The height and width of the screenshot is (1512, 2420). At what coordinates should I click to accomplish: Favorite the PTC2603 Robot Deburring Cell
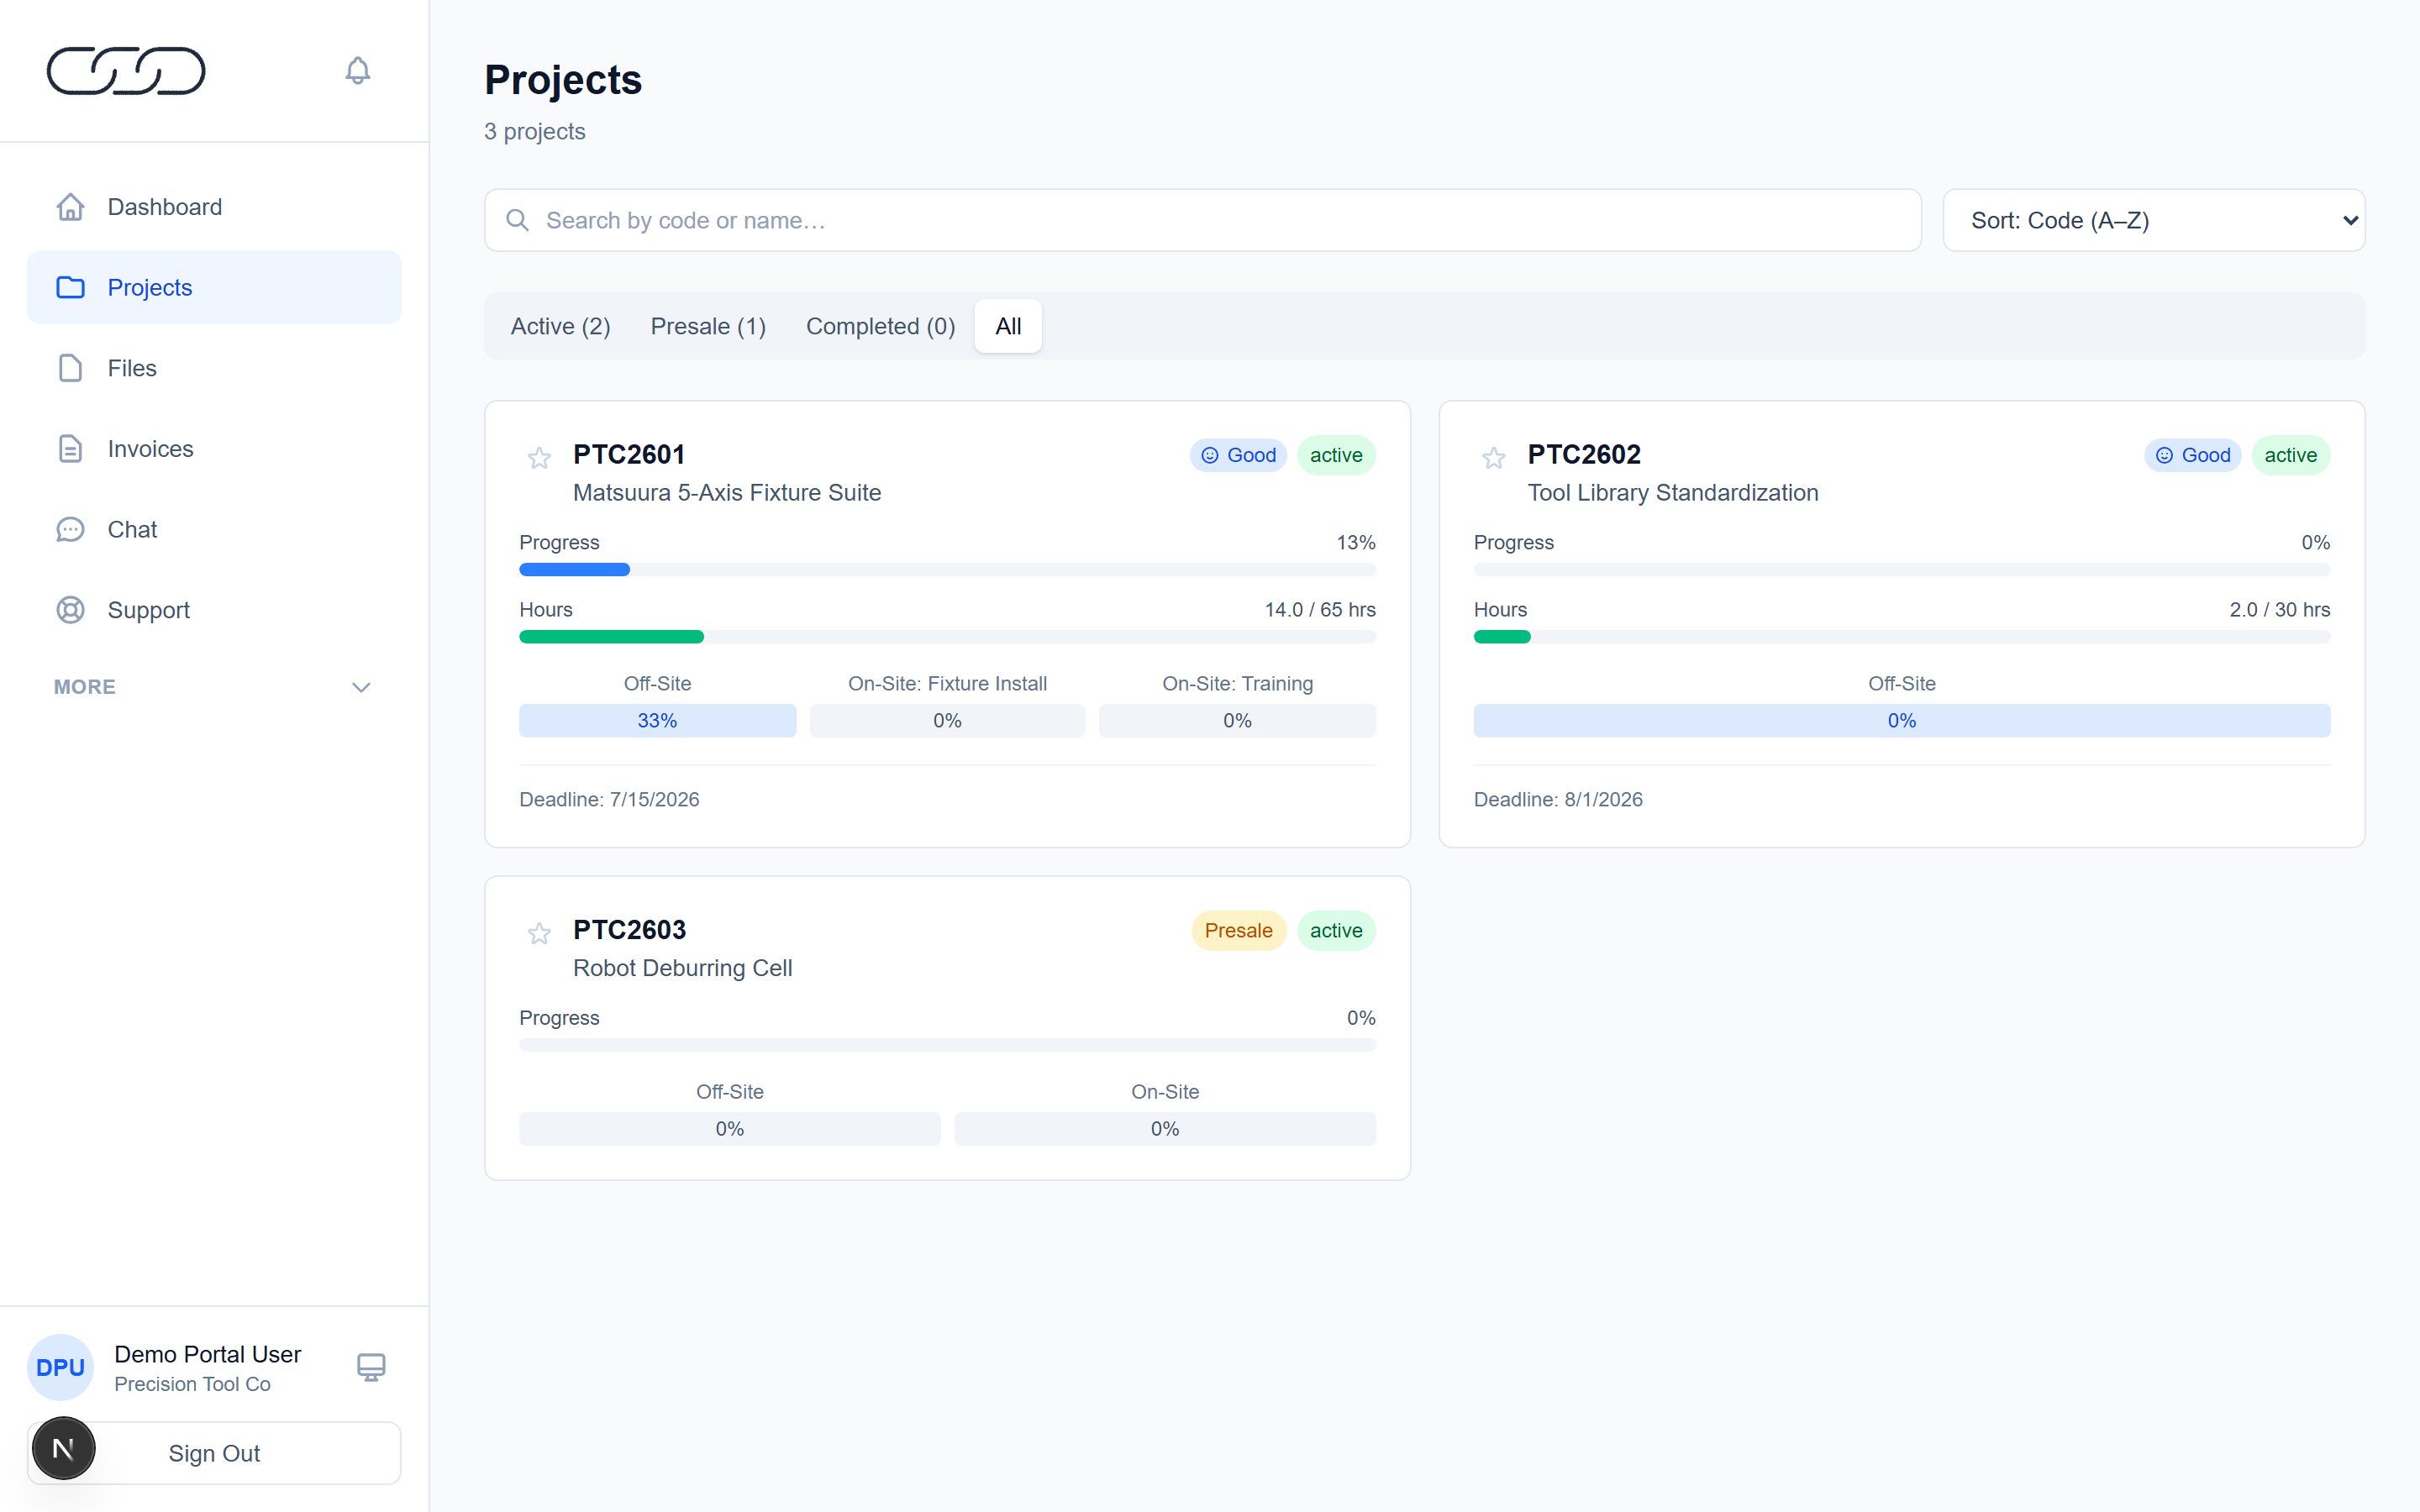539,933
